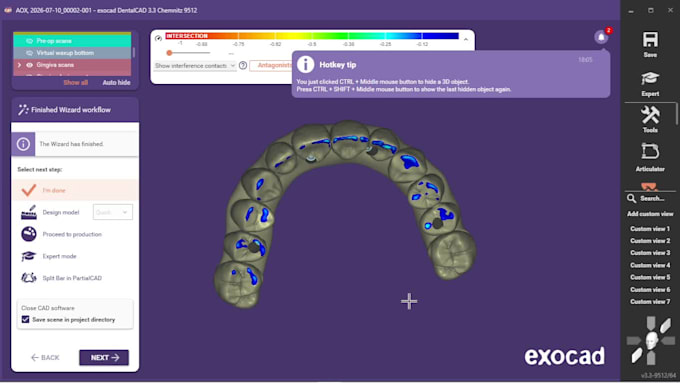Image resolution: width=680 pixels, height=383 pixels.
Task: Collapse the intersection color scale panel
Action: 466,39
